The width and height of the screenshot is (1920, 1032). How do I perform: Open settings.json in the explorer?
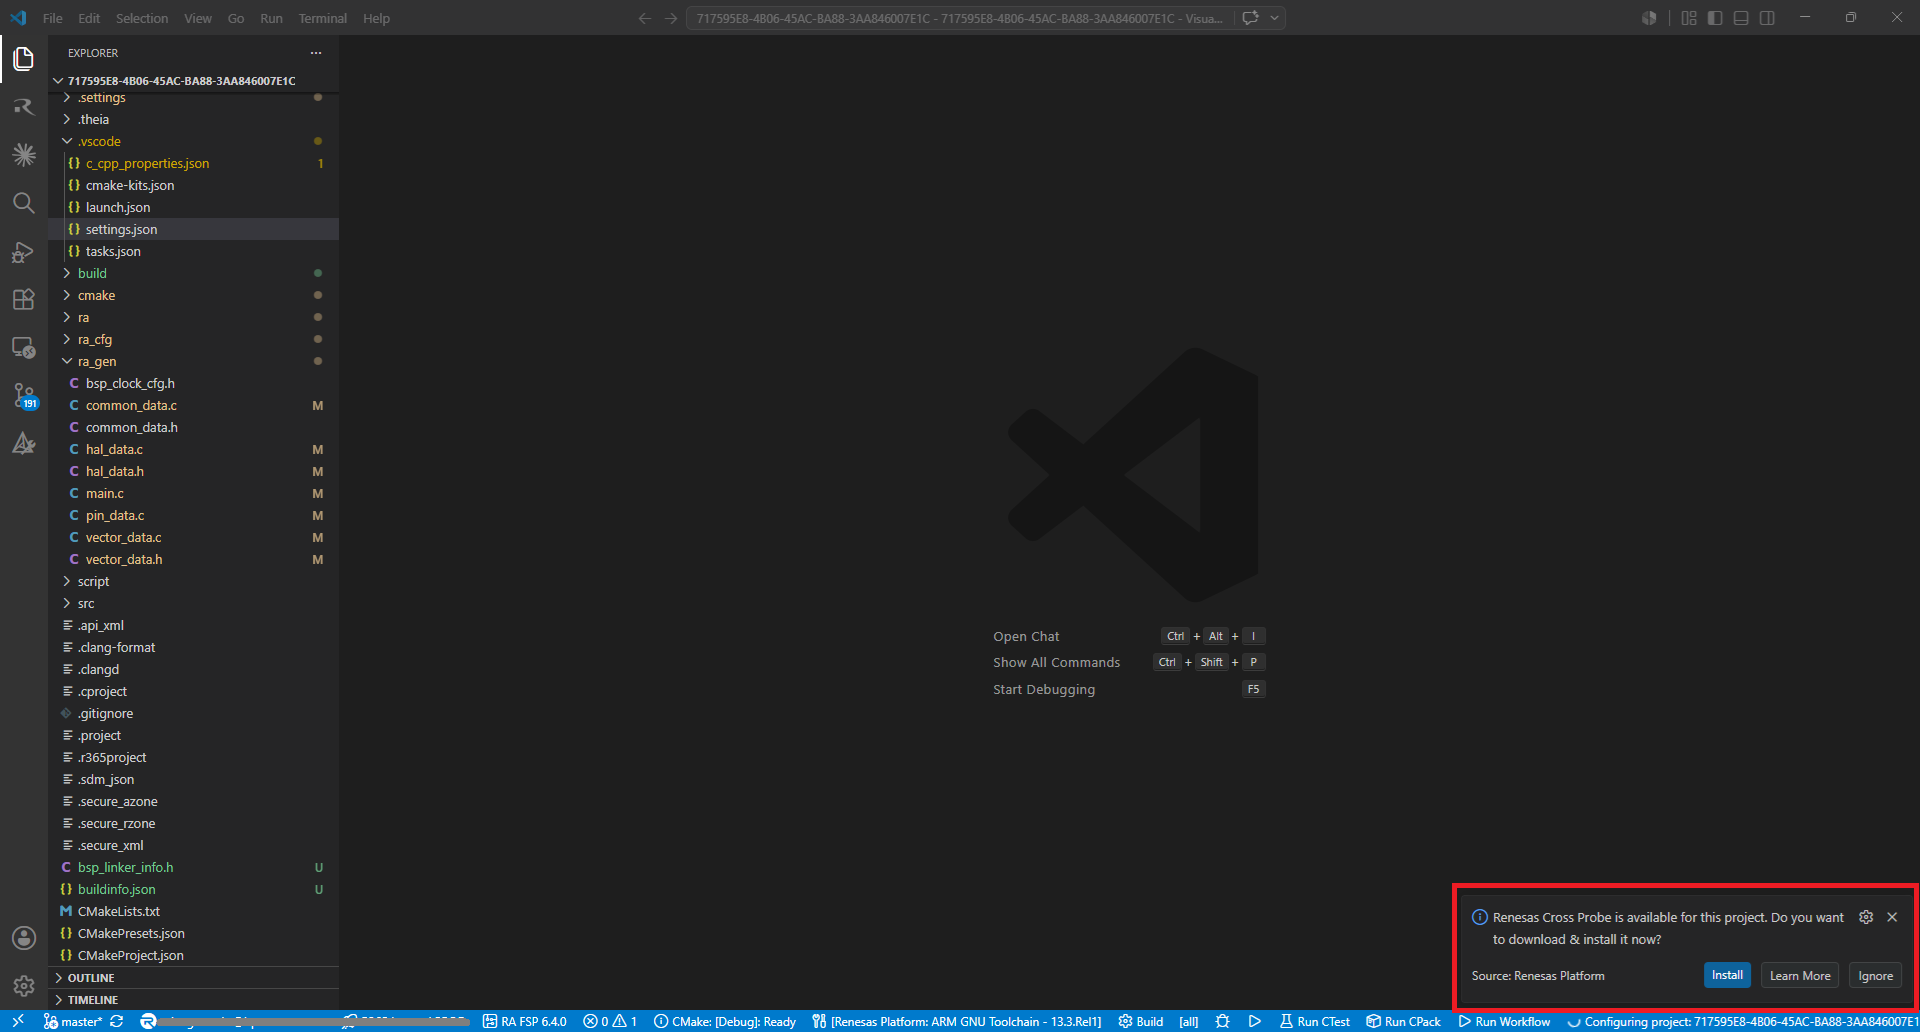pos(193,229)
